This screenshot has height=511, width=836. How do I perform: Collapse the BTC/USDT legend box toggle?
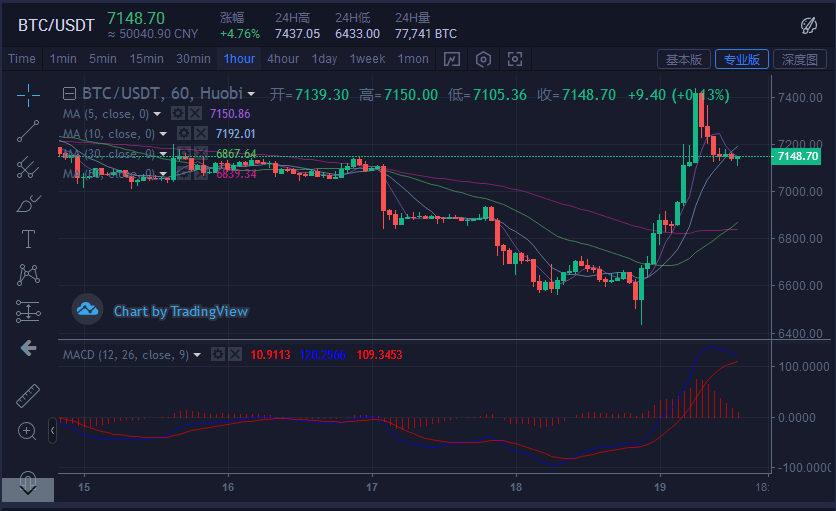[x=69, y=95]
